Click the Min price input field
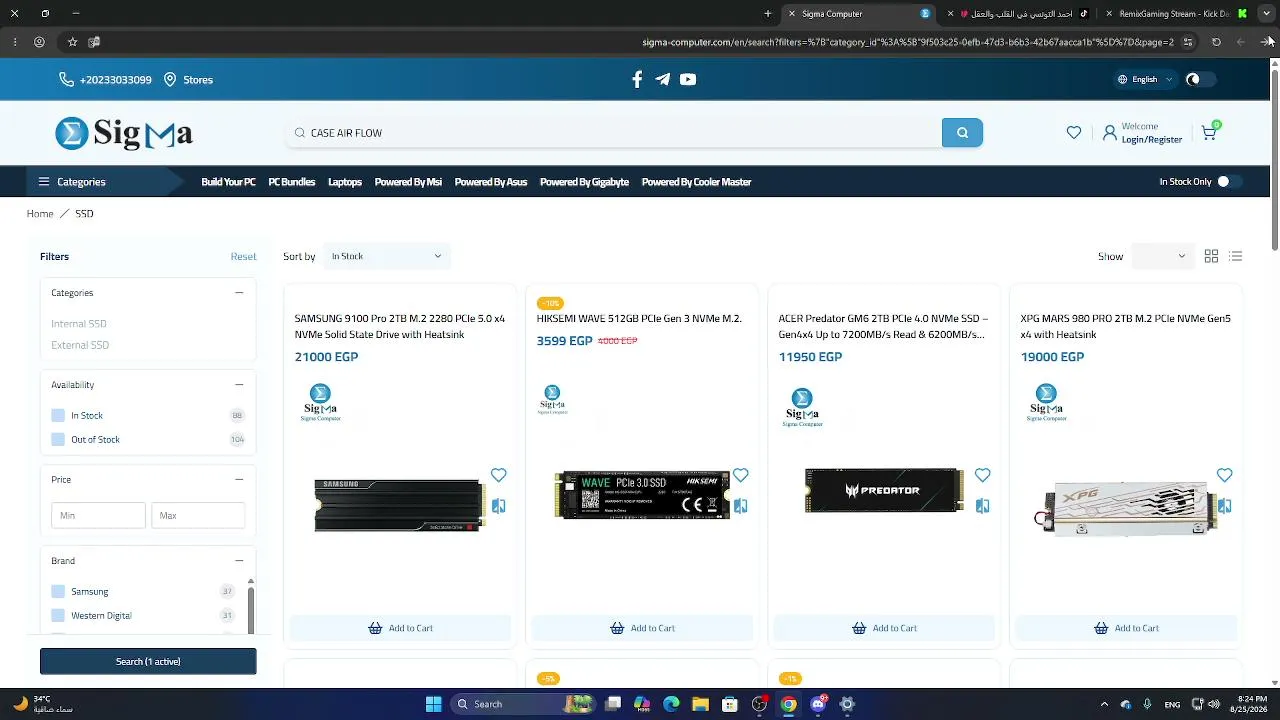 pos(98,515)
